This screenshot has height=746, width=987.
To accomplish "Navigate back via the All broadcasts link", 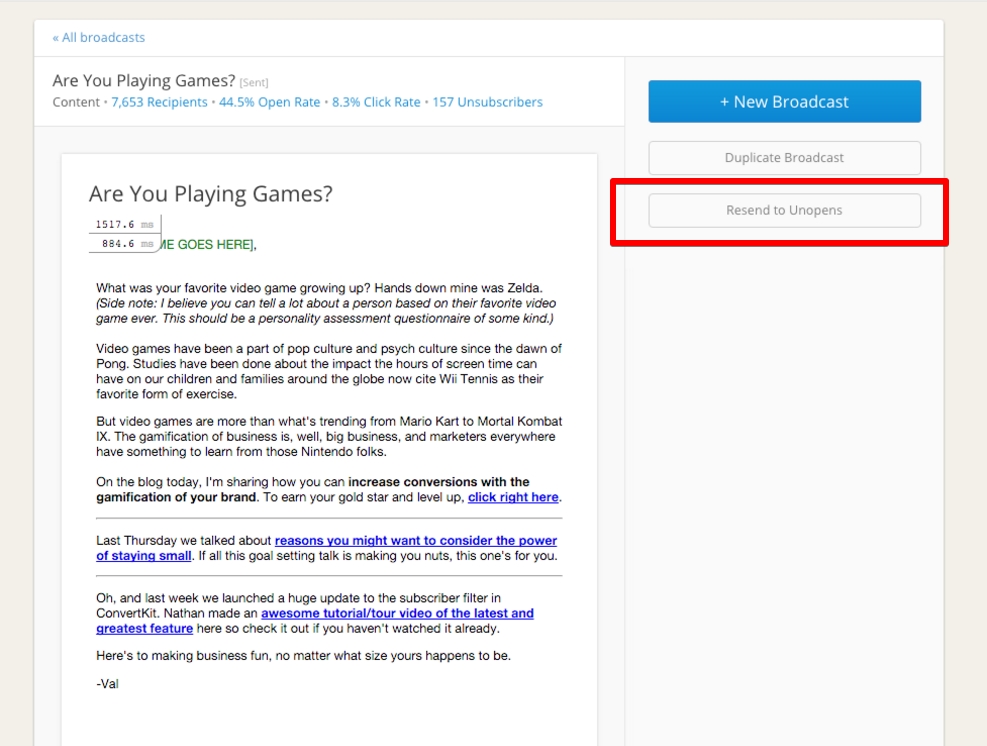I will (97, 37).
